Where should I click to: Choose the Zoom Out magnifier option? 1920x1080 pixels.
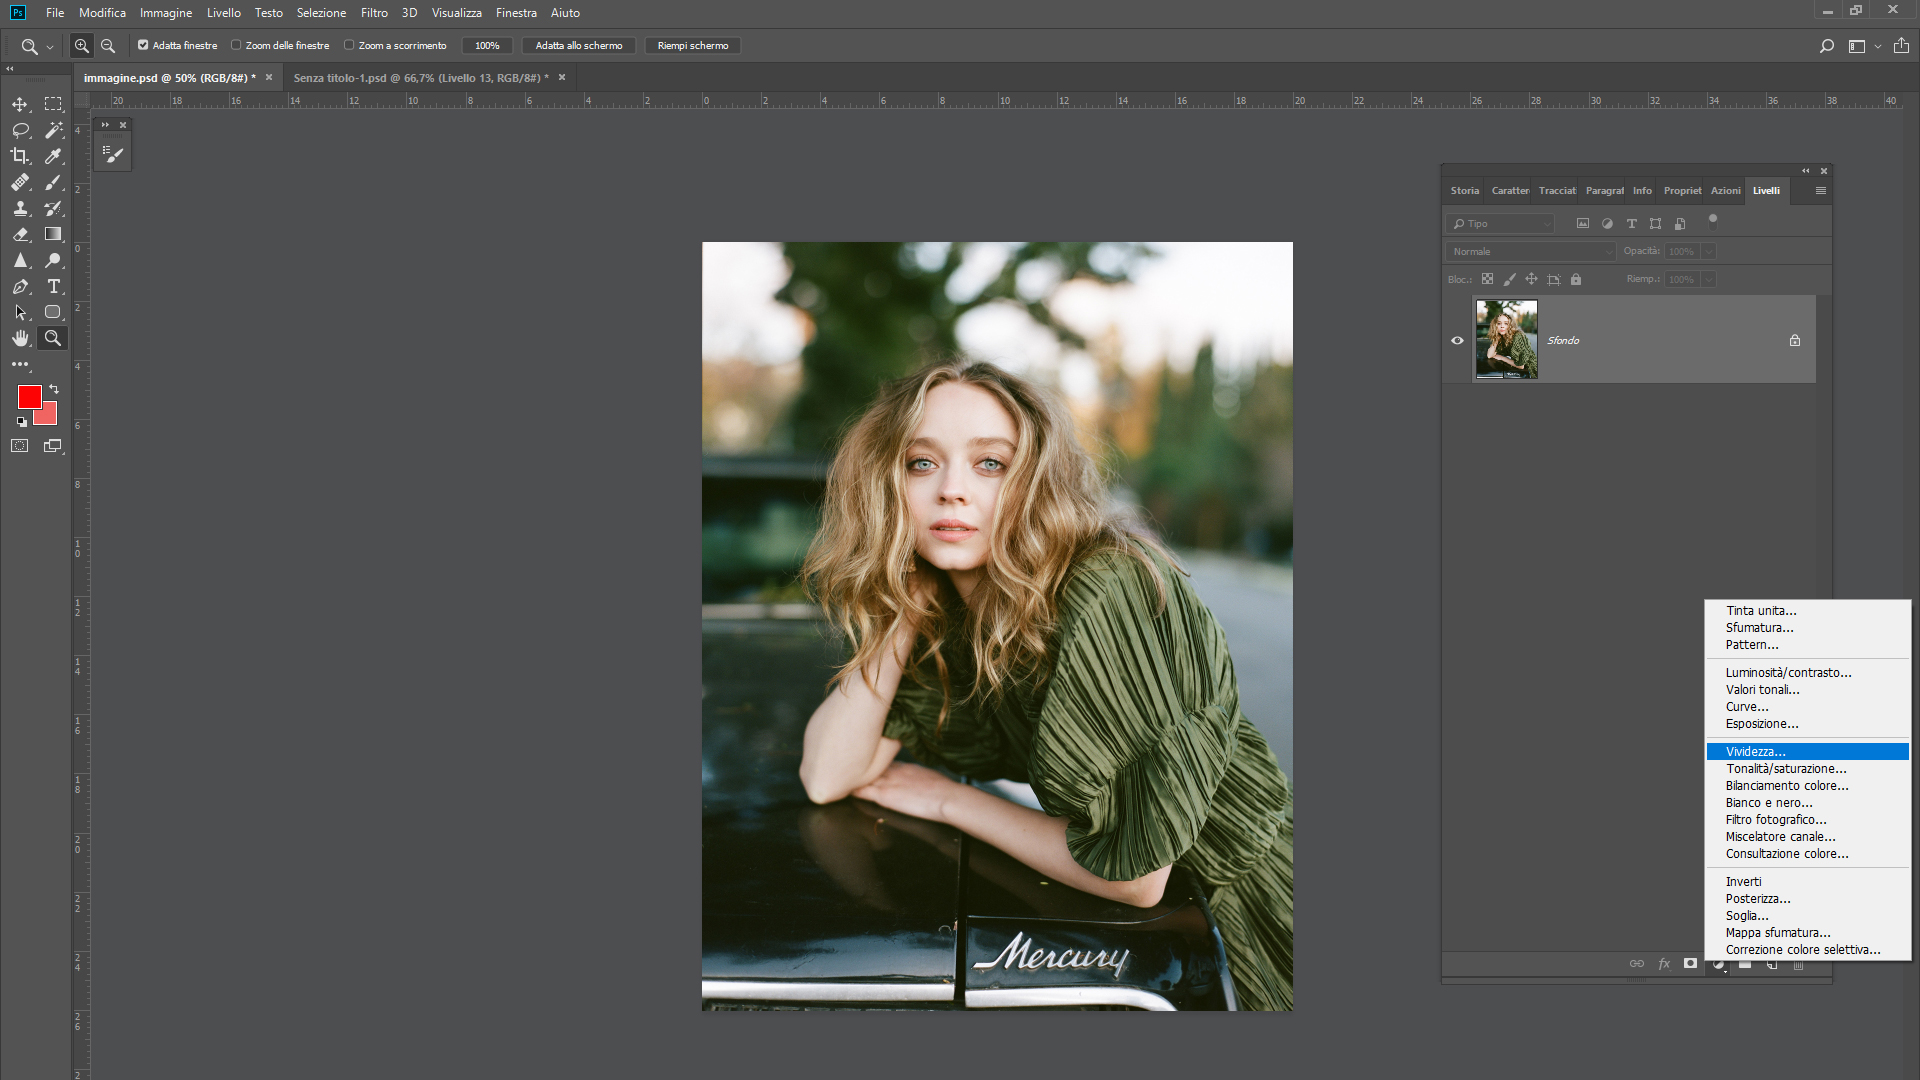[x=108, y=46]
